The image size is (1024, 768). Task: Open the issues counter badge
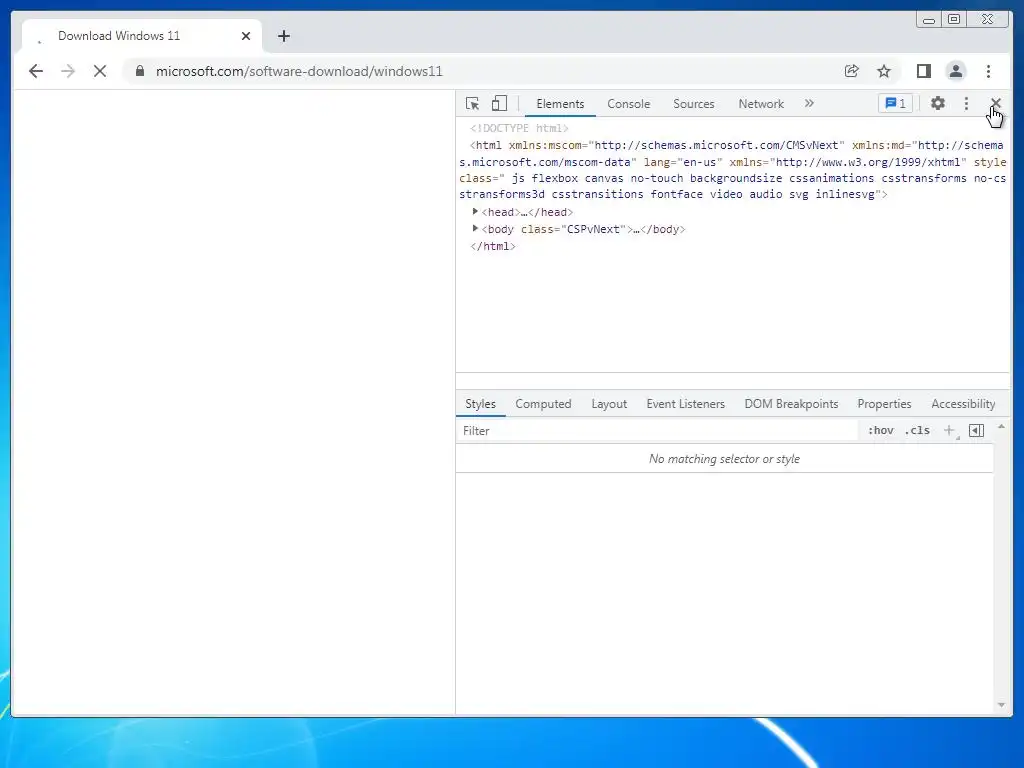pyautogui.click(x=895, y=103)
